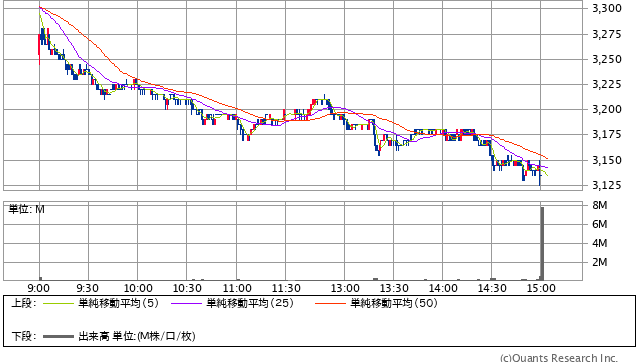Click the 10:00 time axis label

pos(138,288)
